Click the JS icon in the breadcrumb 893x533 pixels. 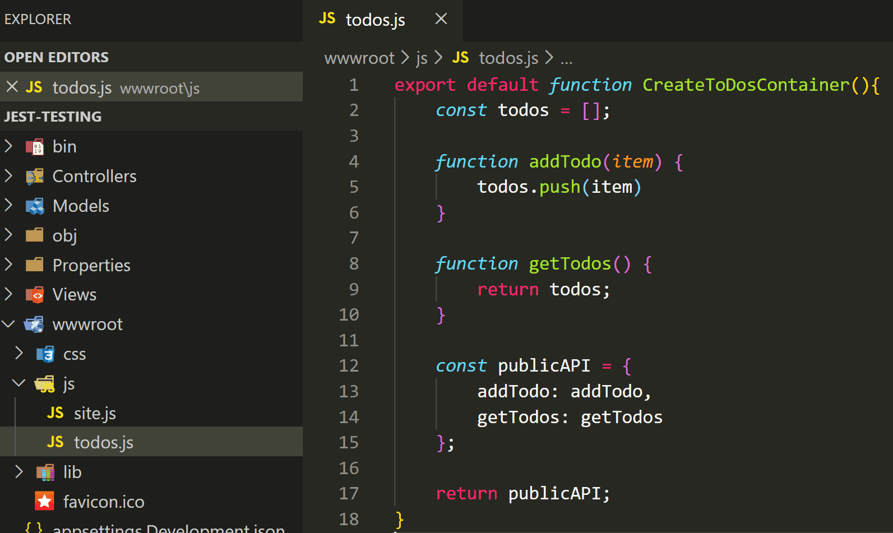[460, 58]
